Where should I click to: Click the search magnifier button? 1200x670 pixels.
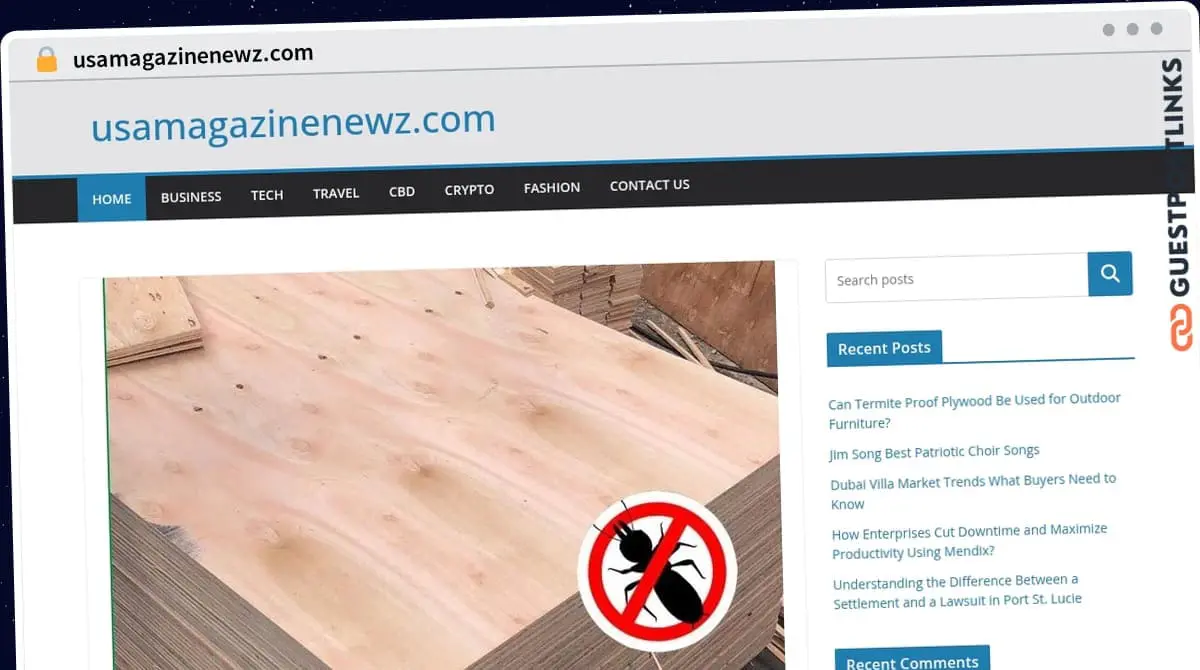point(1110,274)
